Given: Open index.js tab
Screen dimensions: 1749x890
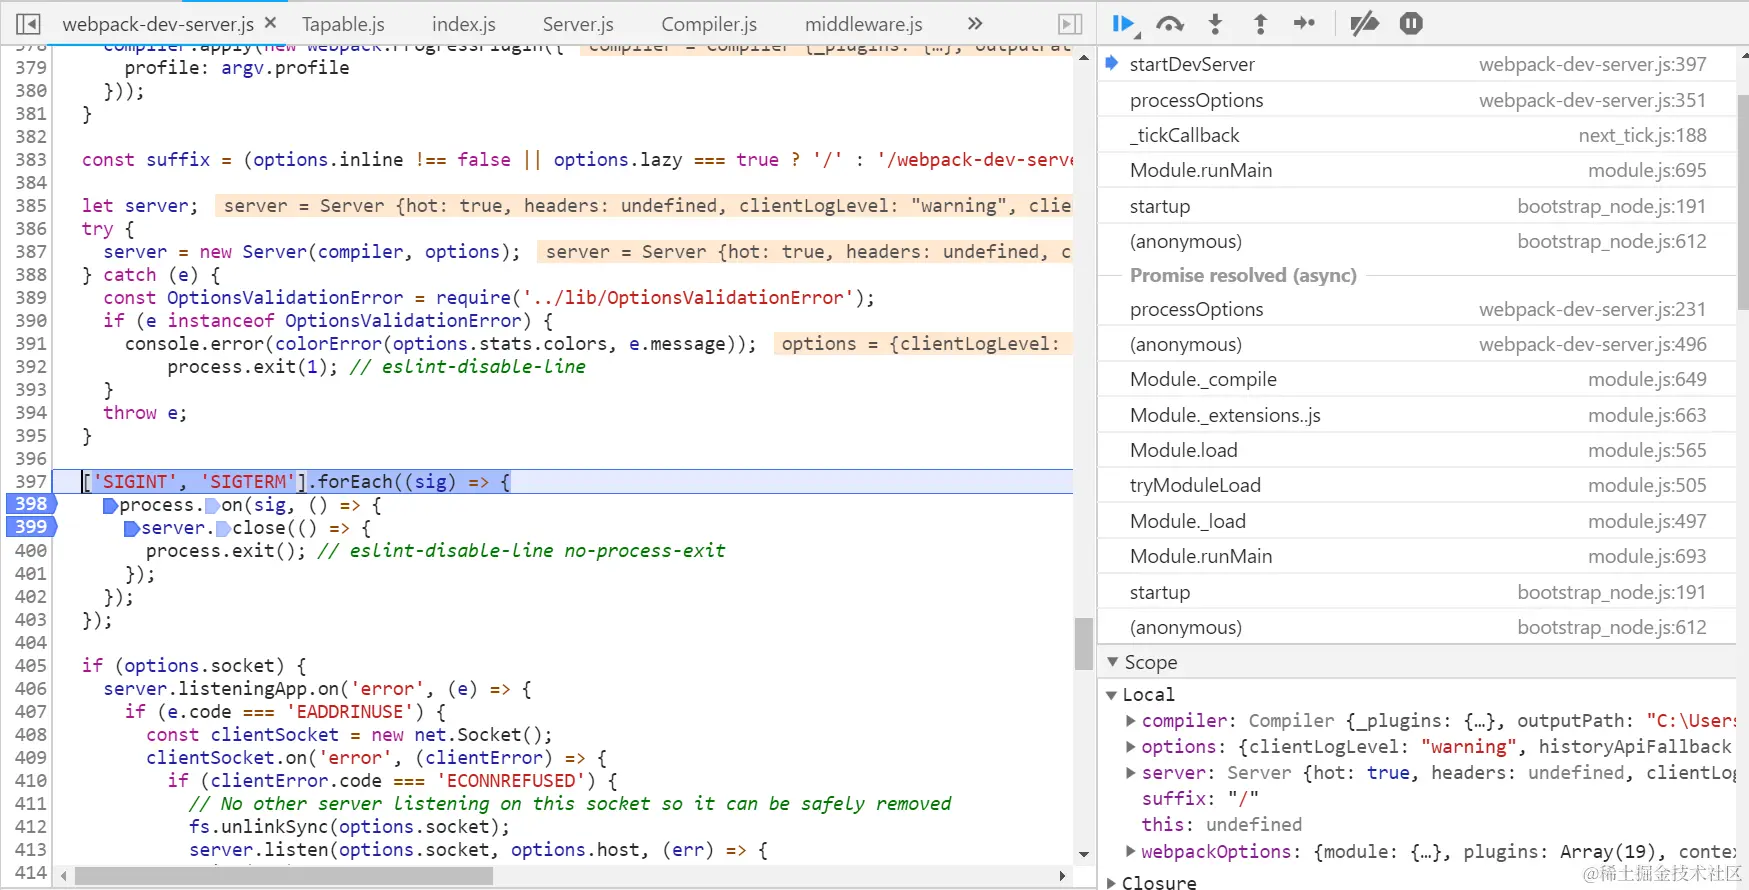Looking at the screenshot, I should click(463, 24).
